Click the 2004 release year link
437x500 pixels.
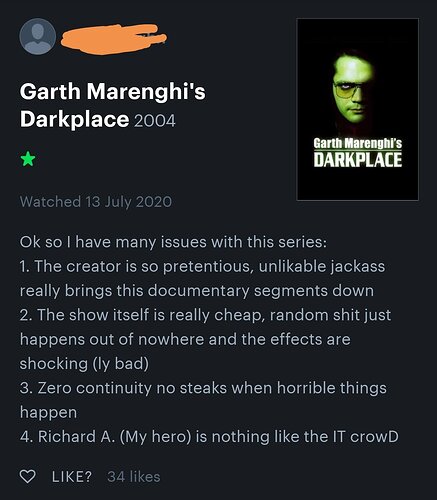coord(155,120)
